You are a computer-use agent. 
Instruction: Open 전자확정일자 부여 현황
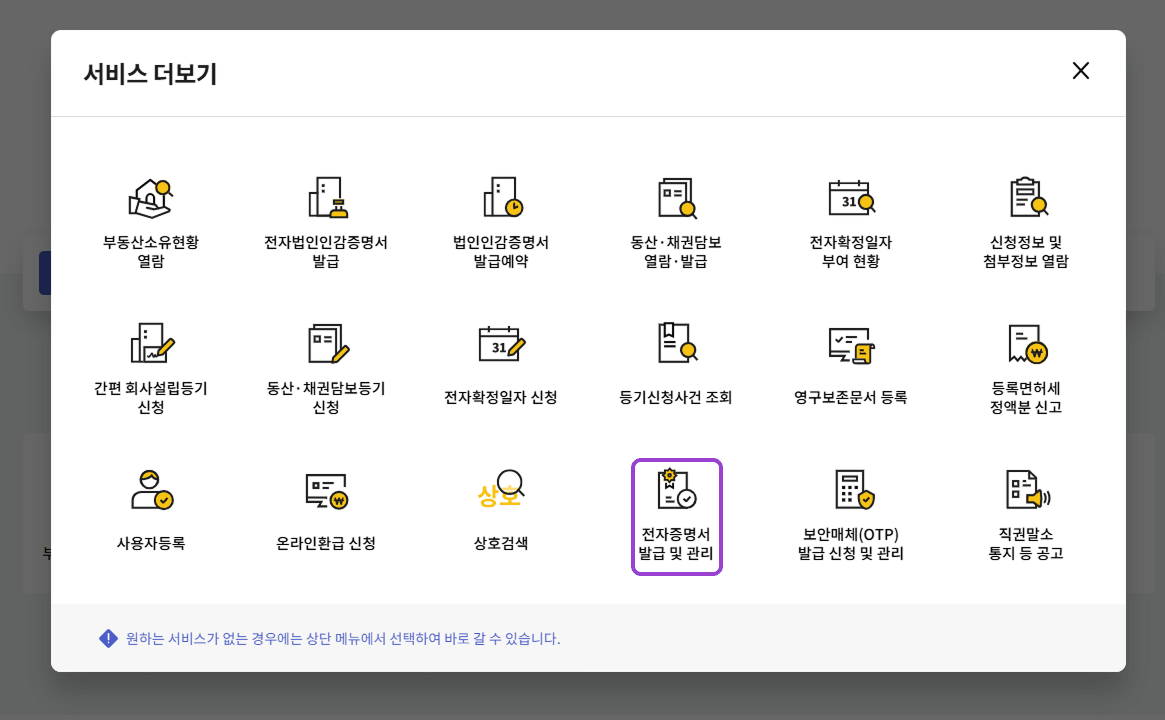pos(852,215)
